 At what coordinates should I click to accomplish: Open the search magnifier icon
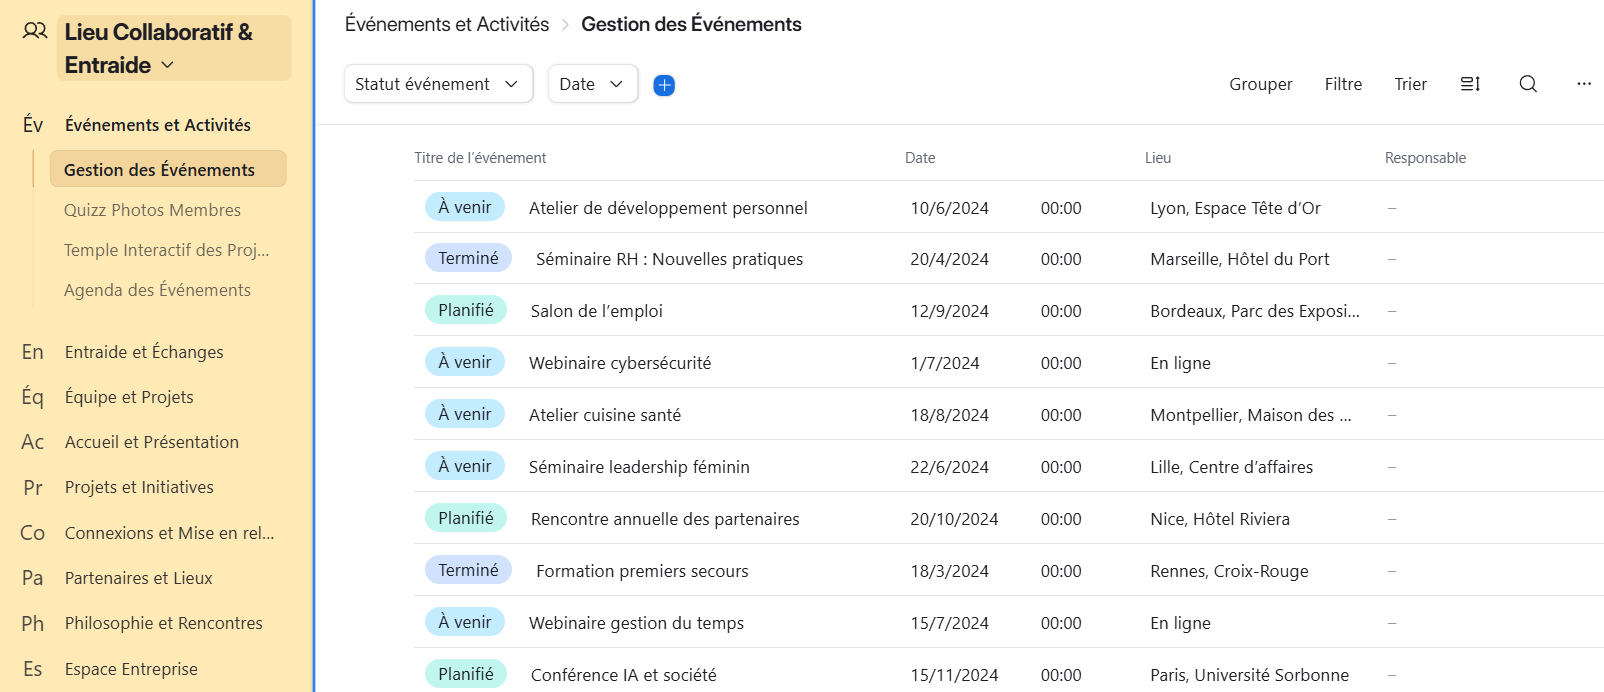[x=1527, y=84]
